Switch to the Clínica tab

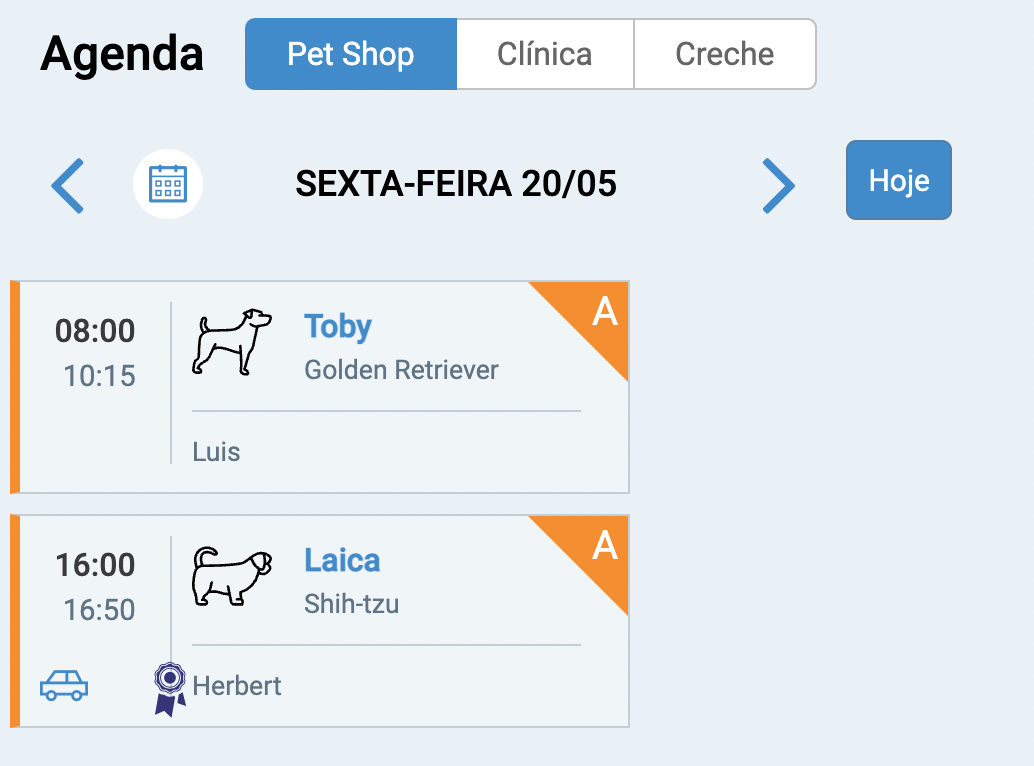click(x=545, y=54)
